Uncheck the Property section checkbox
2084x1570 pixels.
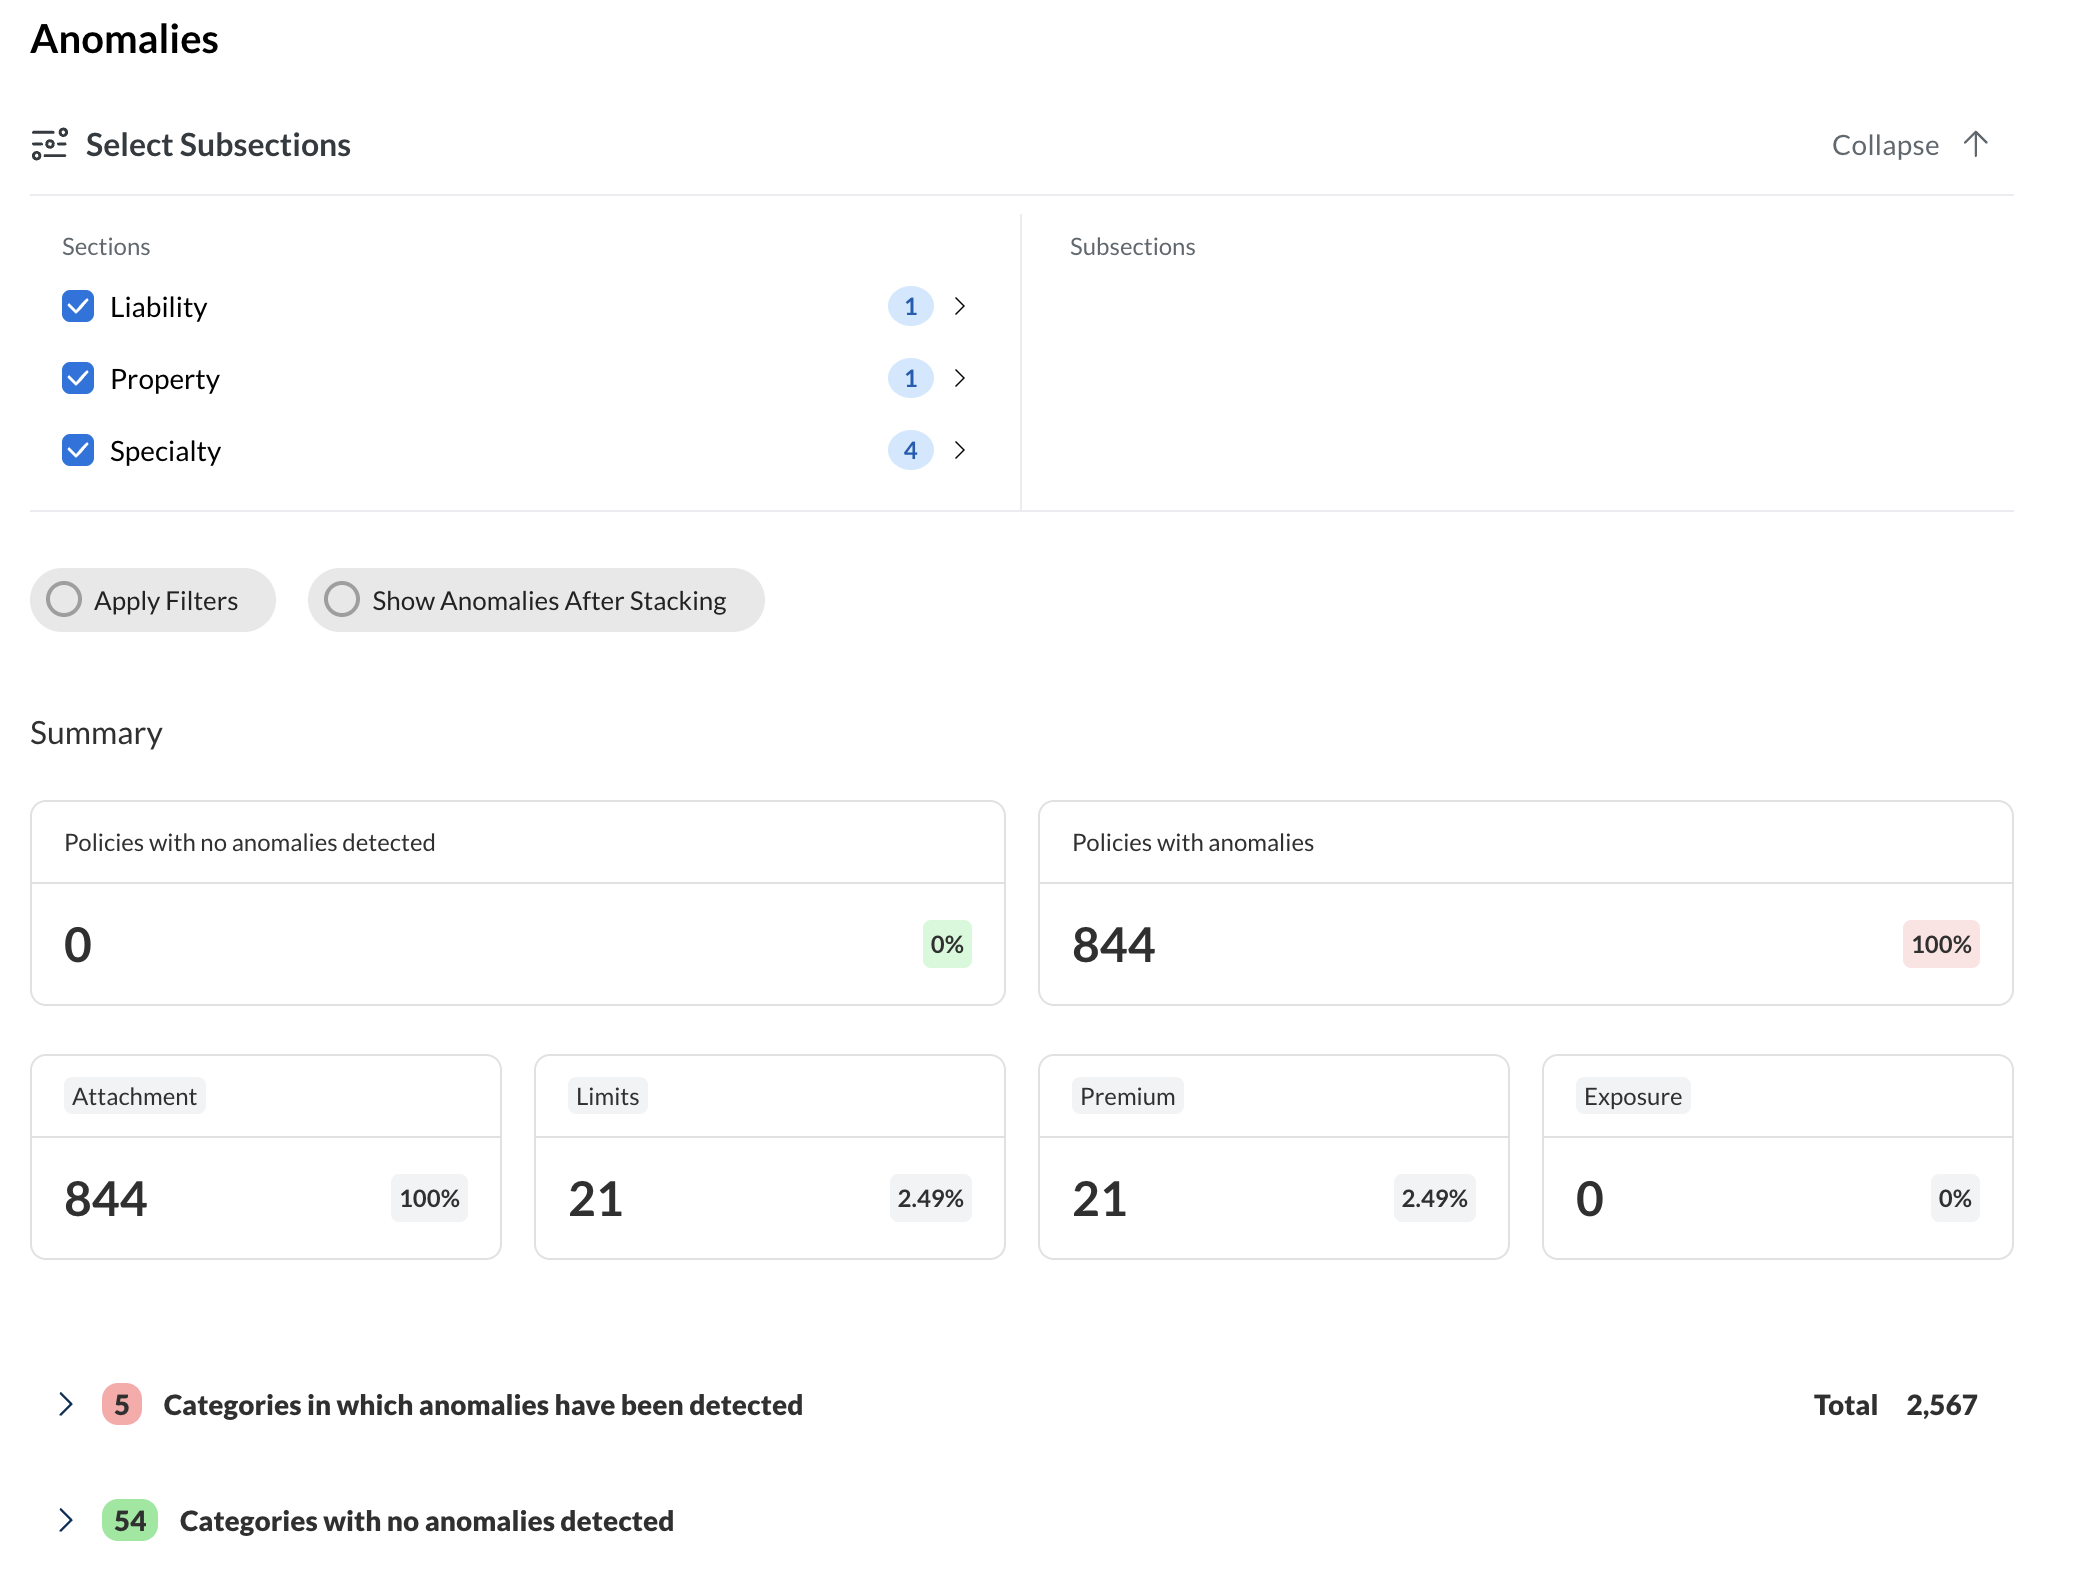pyautogui.click(x=77, y=378)
